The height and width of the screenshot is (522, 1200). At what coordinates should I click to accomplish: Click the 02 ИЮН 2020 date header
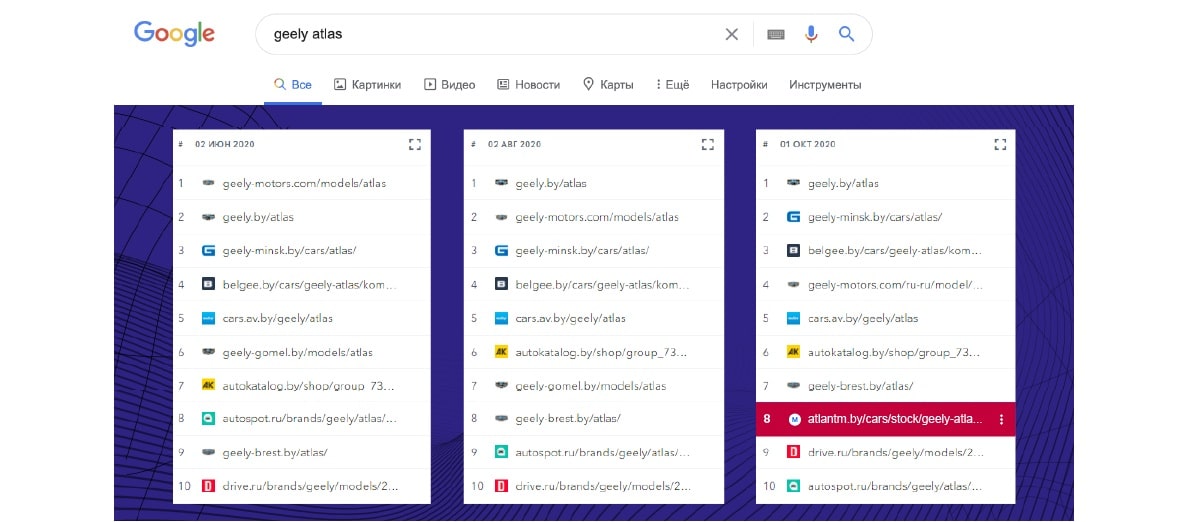tap(225, 144)
